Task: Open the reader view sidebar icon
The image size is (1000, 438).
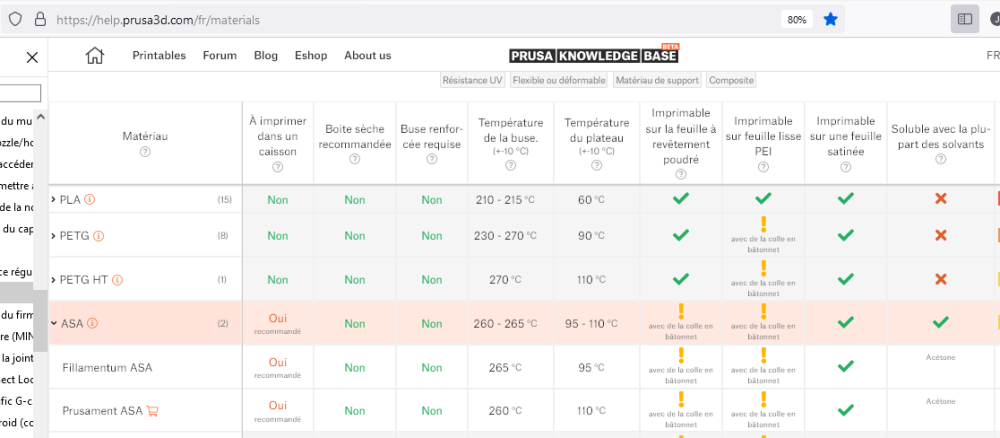Action: (x=965, y=19)
